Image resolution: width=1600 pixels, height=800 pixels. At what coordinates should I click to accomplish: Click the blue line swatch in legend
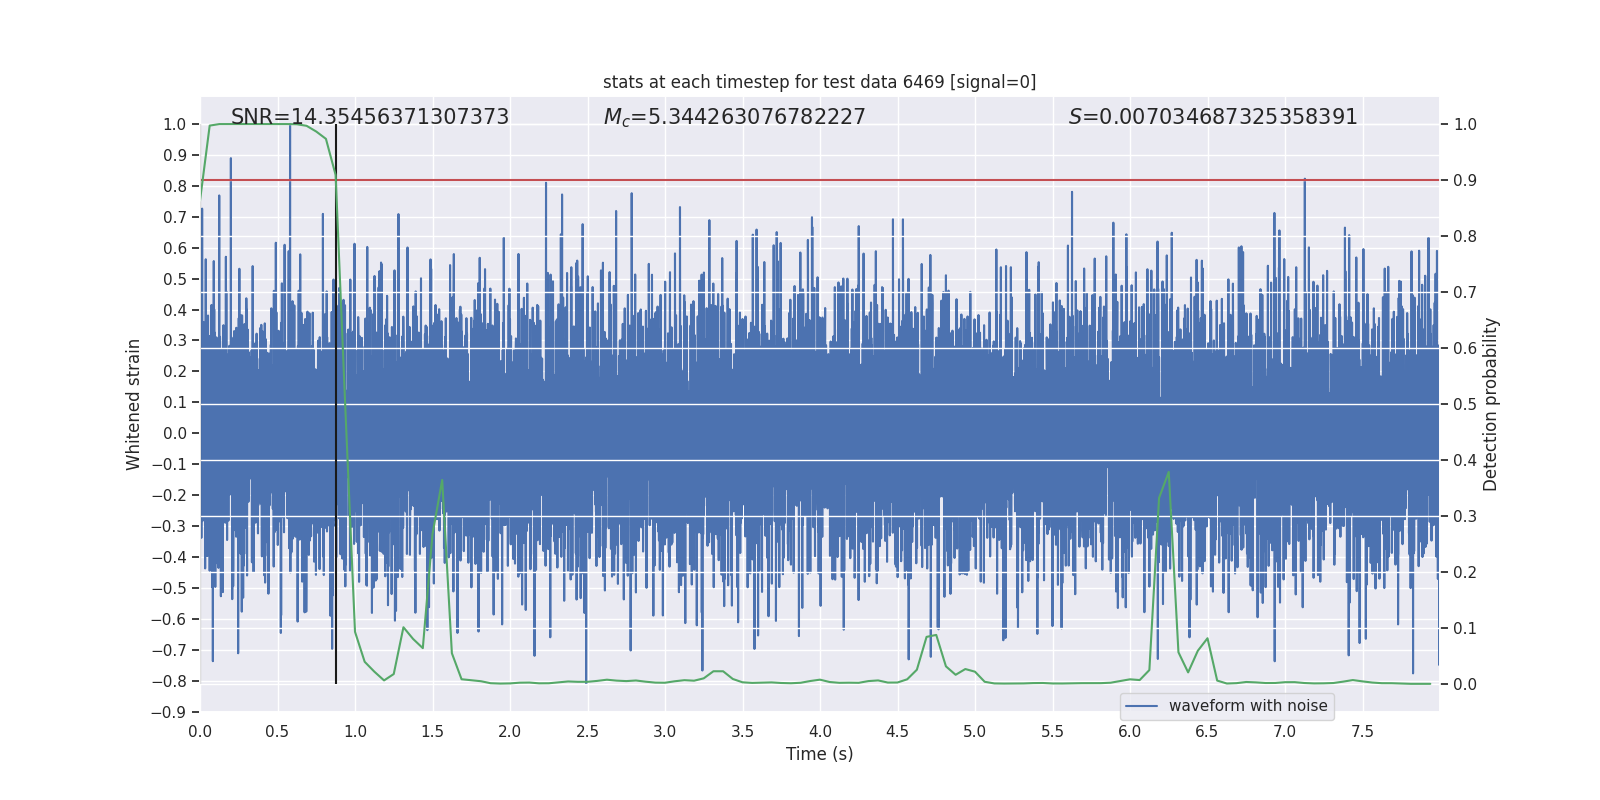click(1141, 706)
